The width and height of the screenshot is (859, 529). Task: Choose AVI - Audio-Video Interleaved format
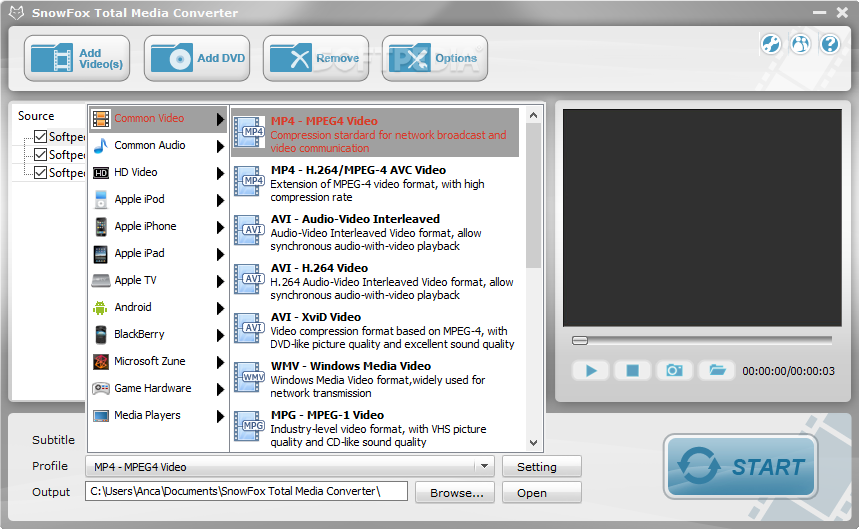tap(375, 232)
